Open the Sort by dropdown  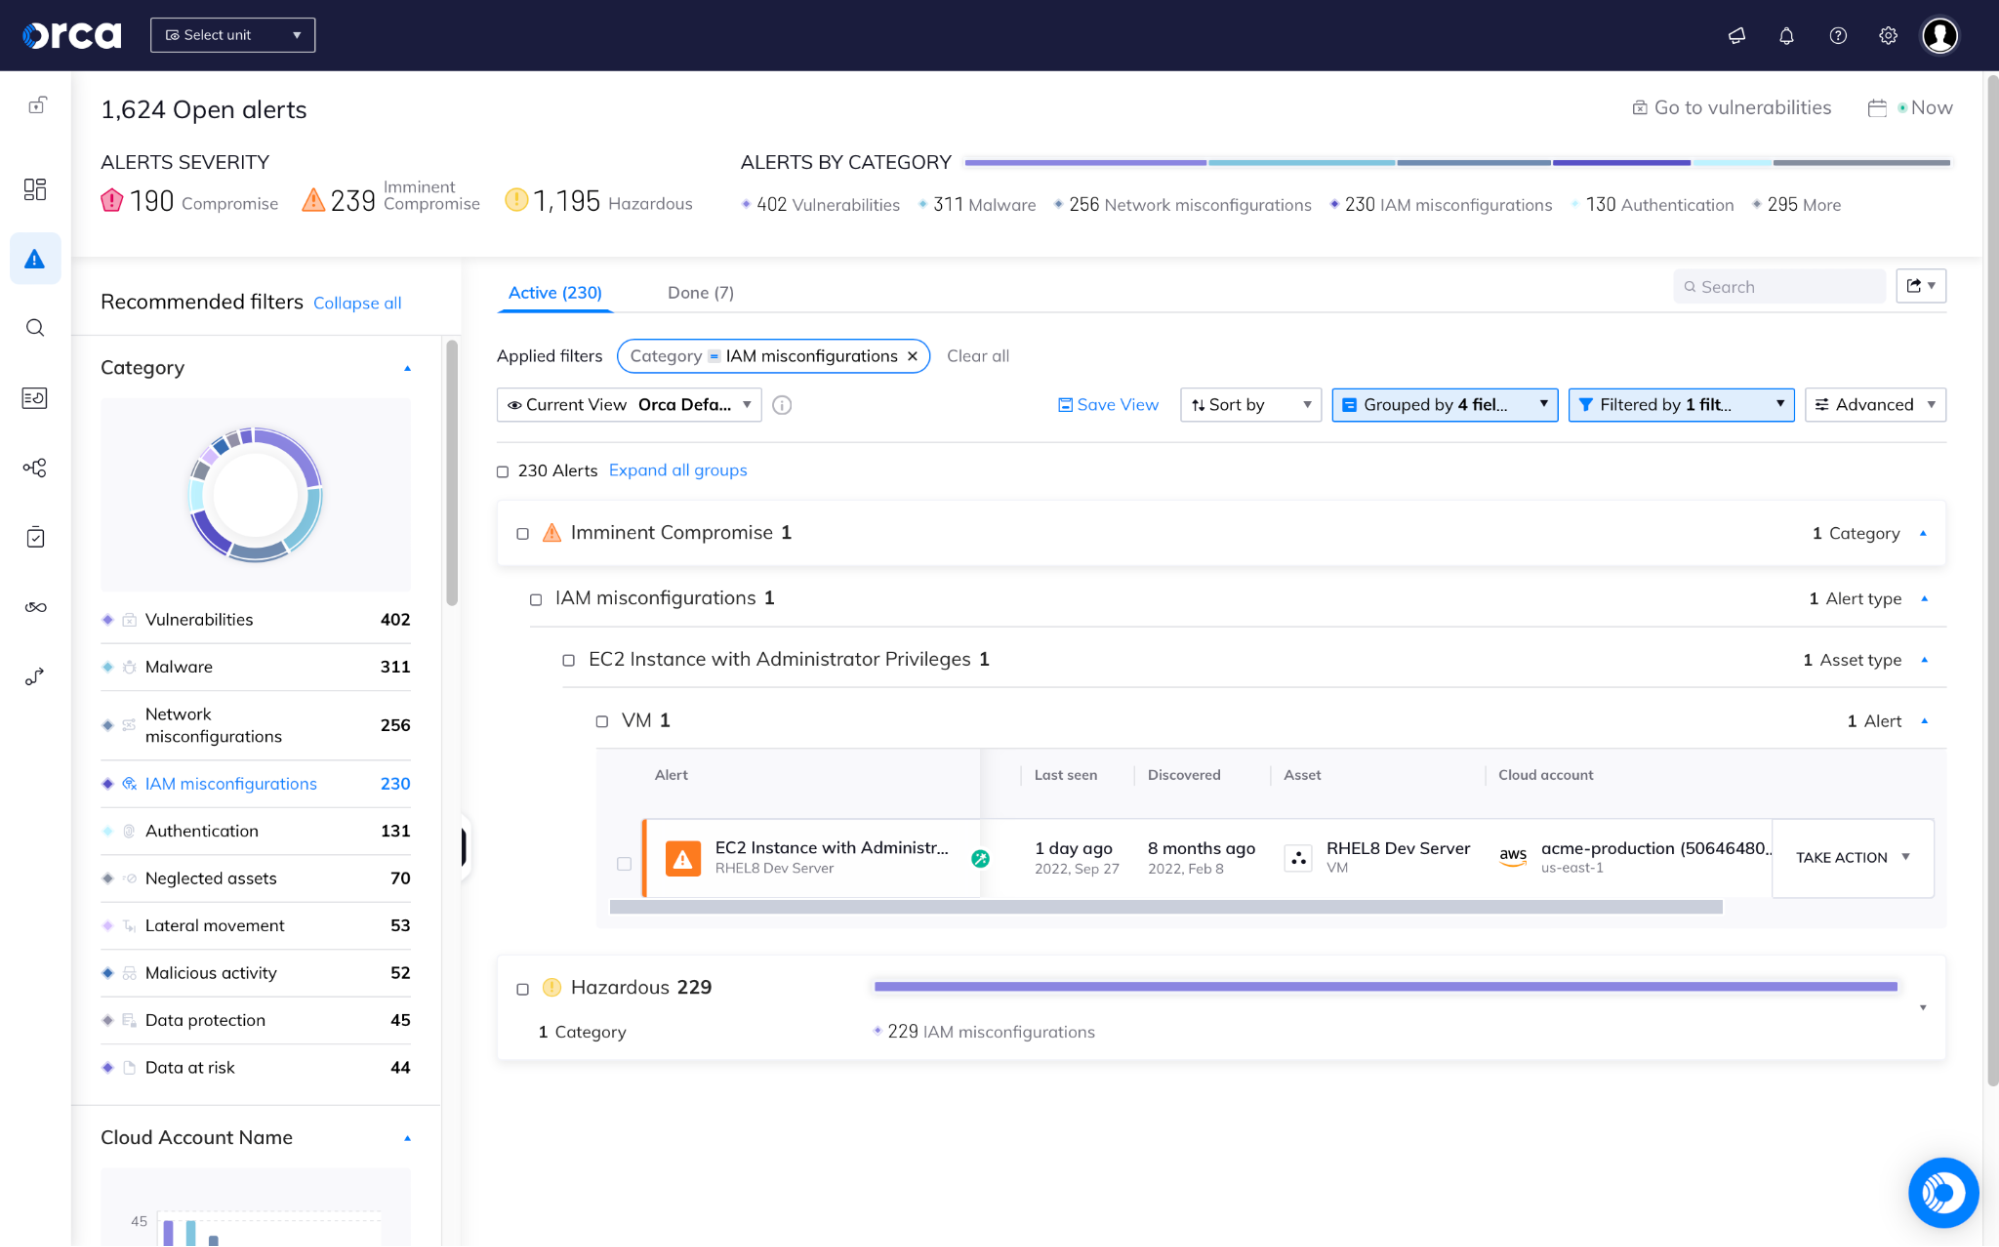point(1250,405)
